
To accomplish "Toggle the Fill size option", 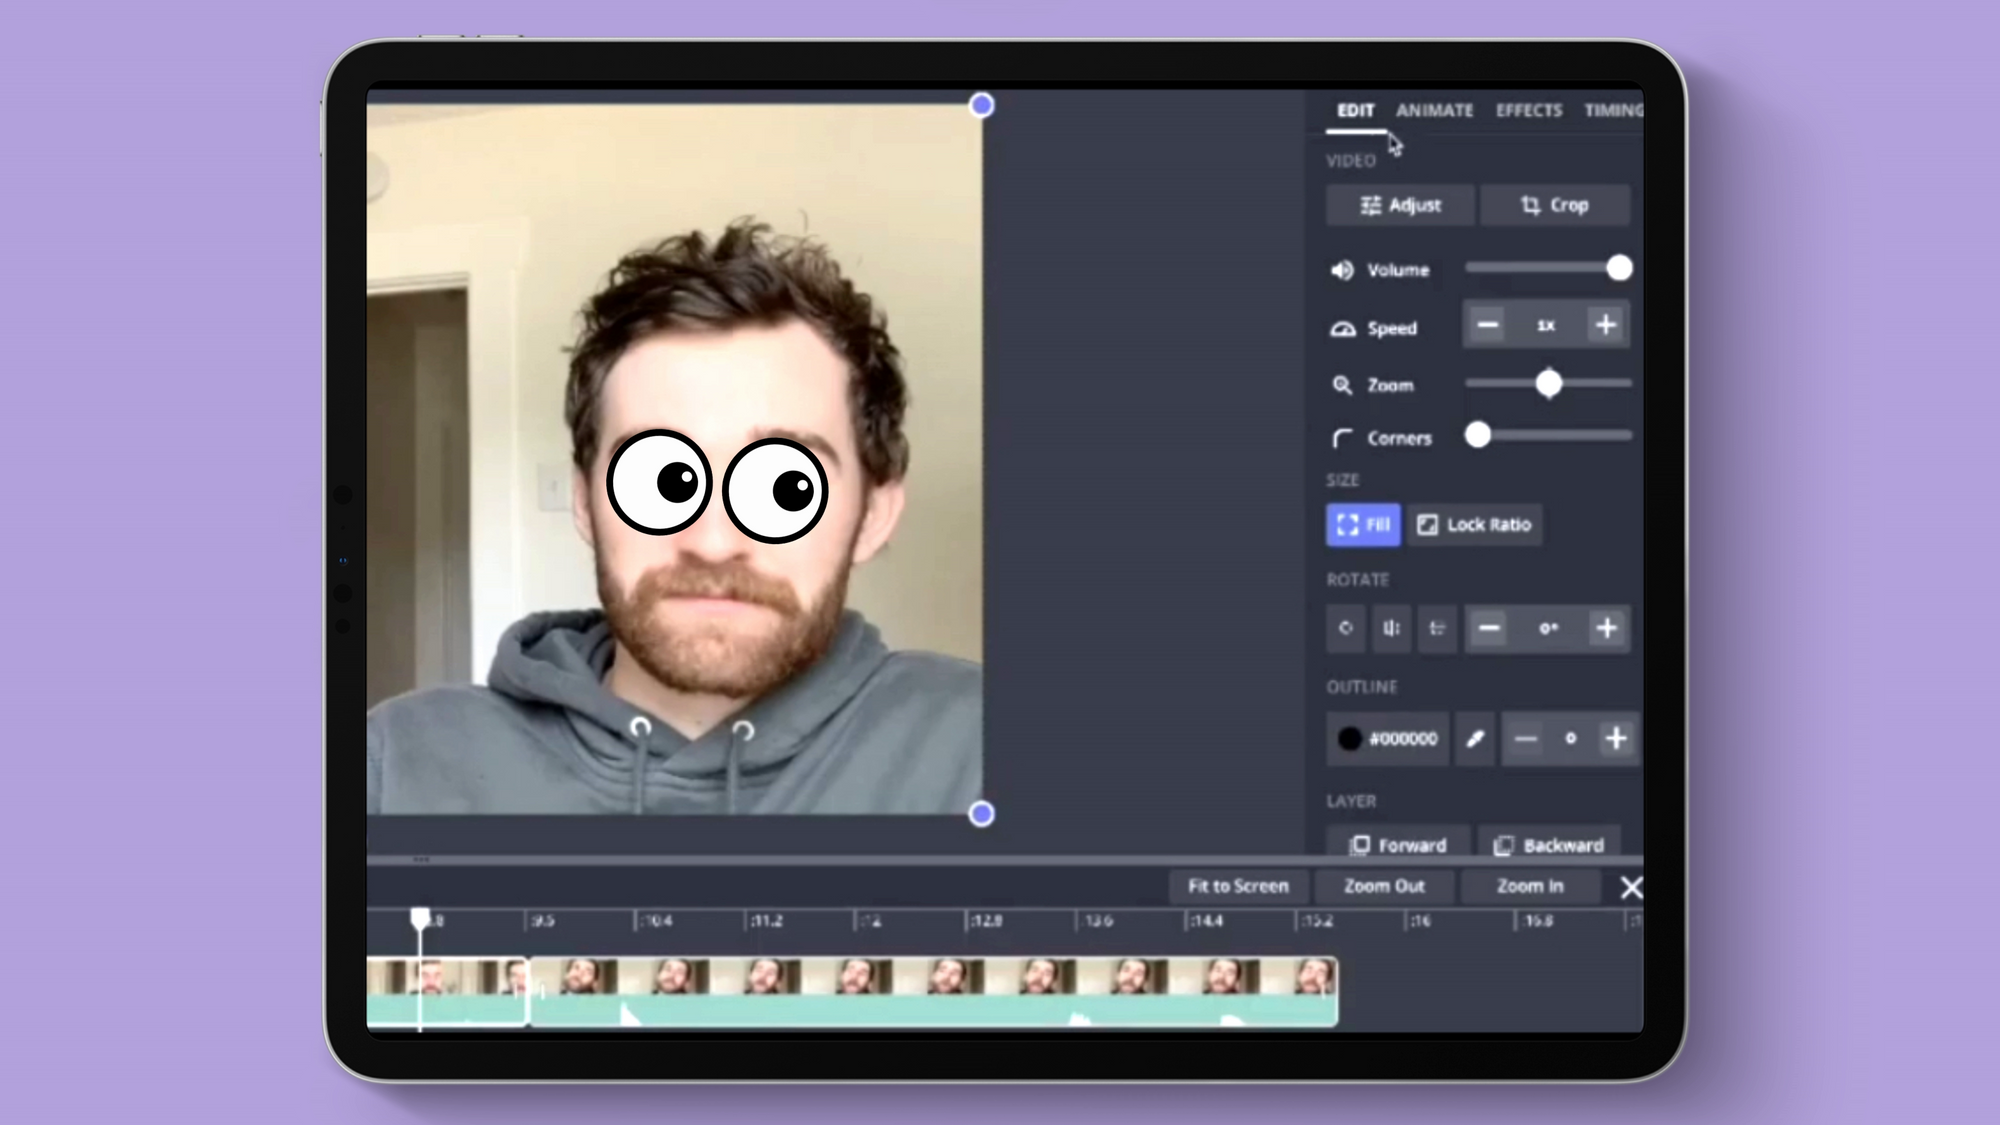I will 1363,524.
